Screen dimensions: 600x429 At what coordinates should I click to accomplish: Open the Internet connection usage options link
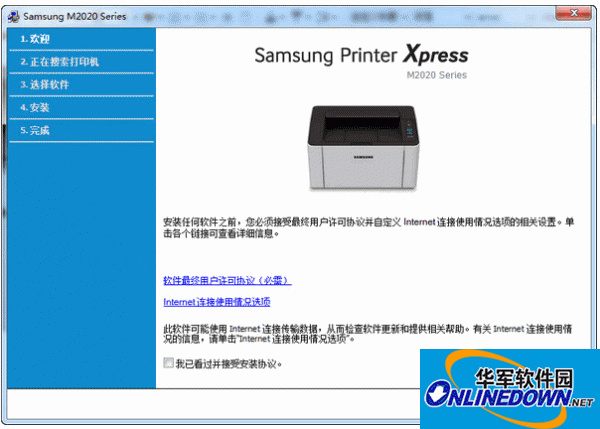[x=217, y=302]
